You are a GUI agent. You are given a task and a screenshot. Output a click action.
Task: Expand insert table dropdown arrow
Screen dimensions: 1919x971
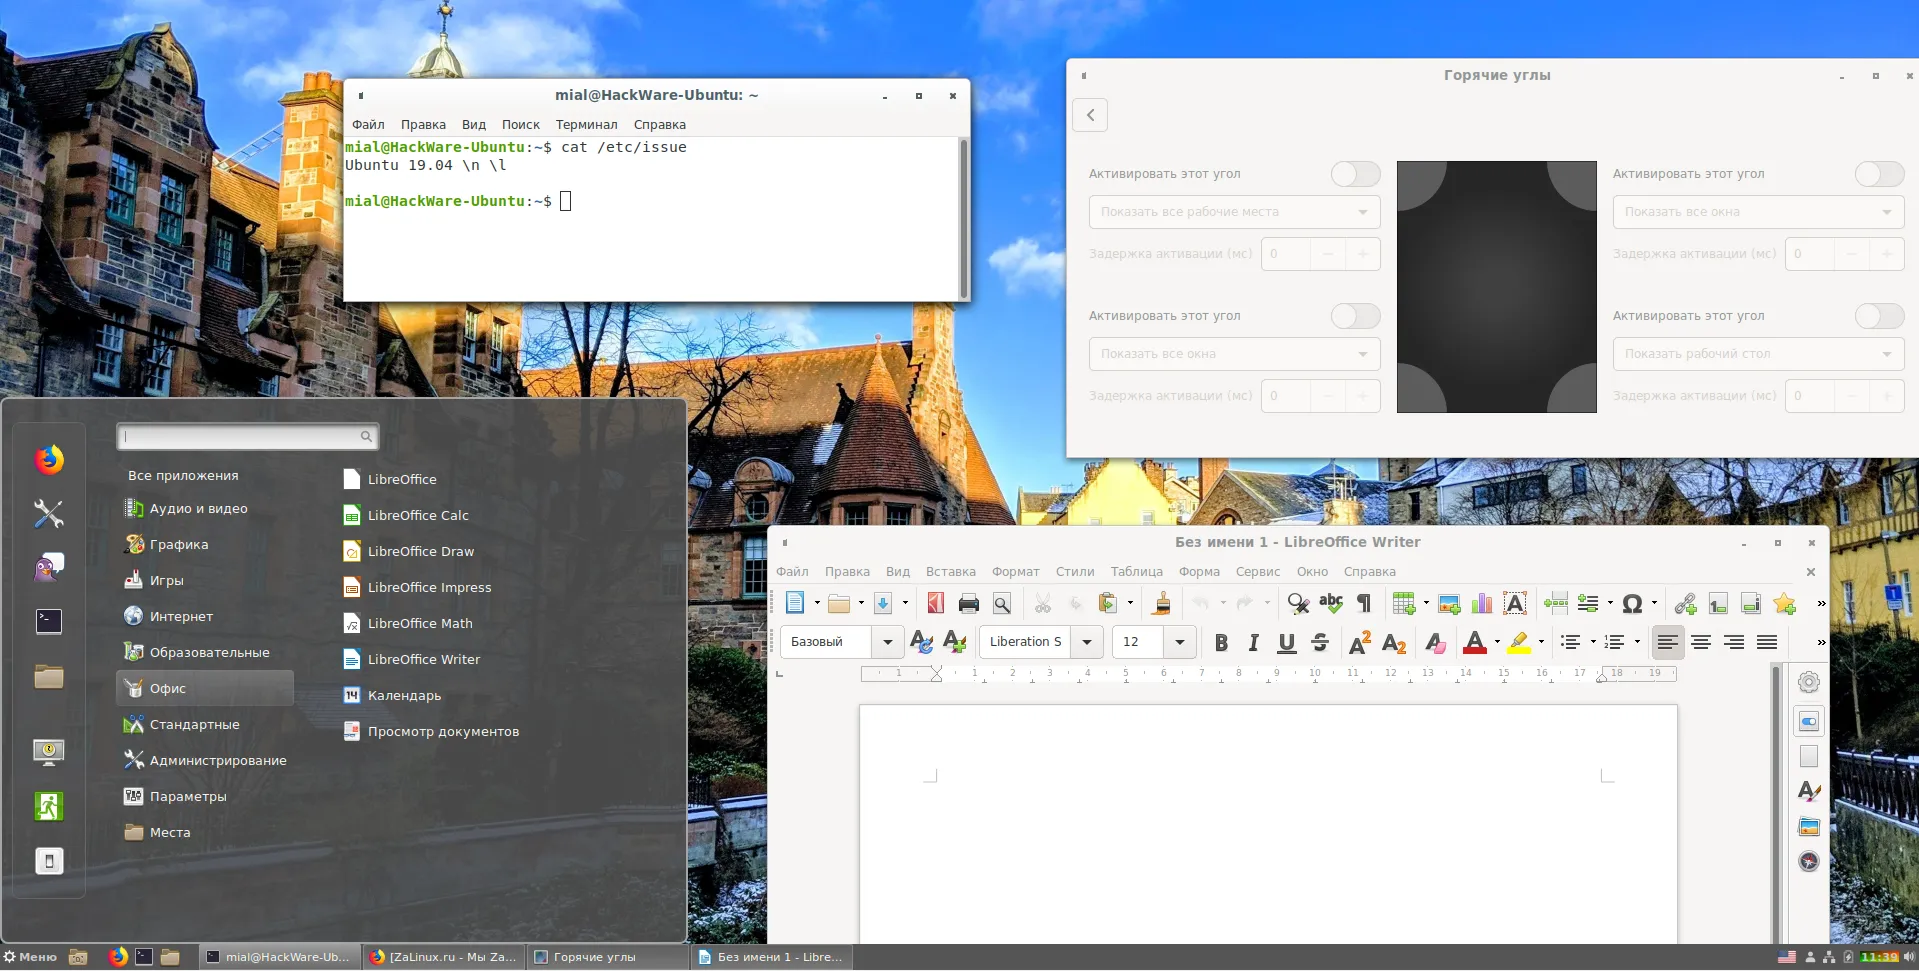(x=1426, y=603)
